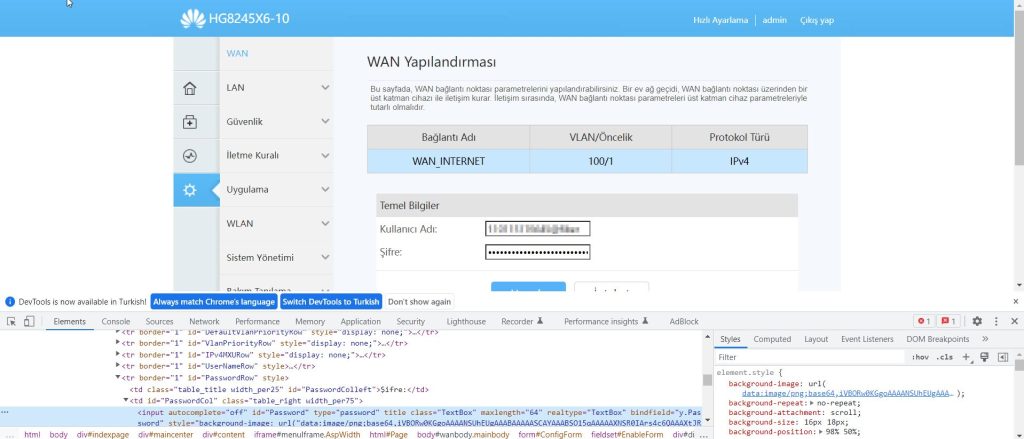Open the system status monitor icon in sidebar
The width and height of the screenshot is (1024, 439).
[189, 156]
